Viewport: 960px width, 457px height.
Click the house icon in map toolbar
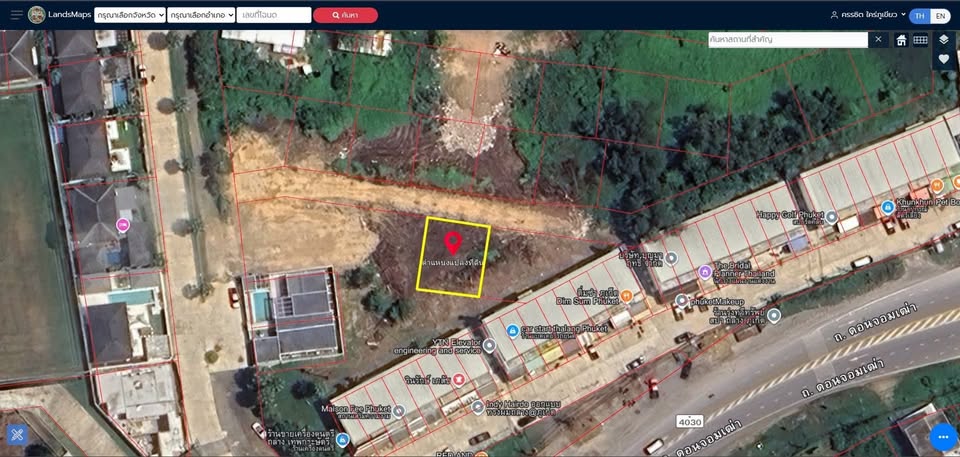(901, 40)
